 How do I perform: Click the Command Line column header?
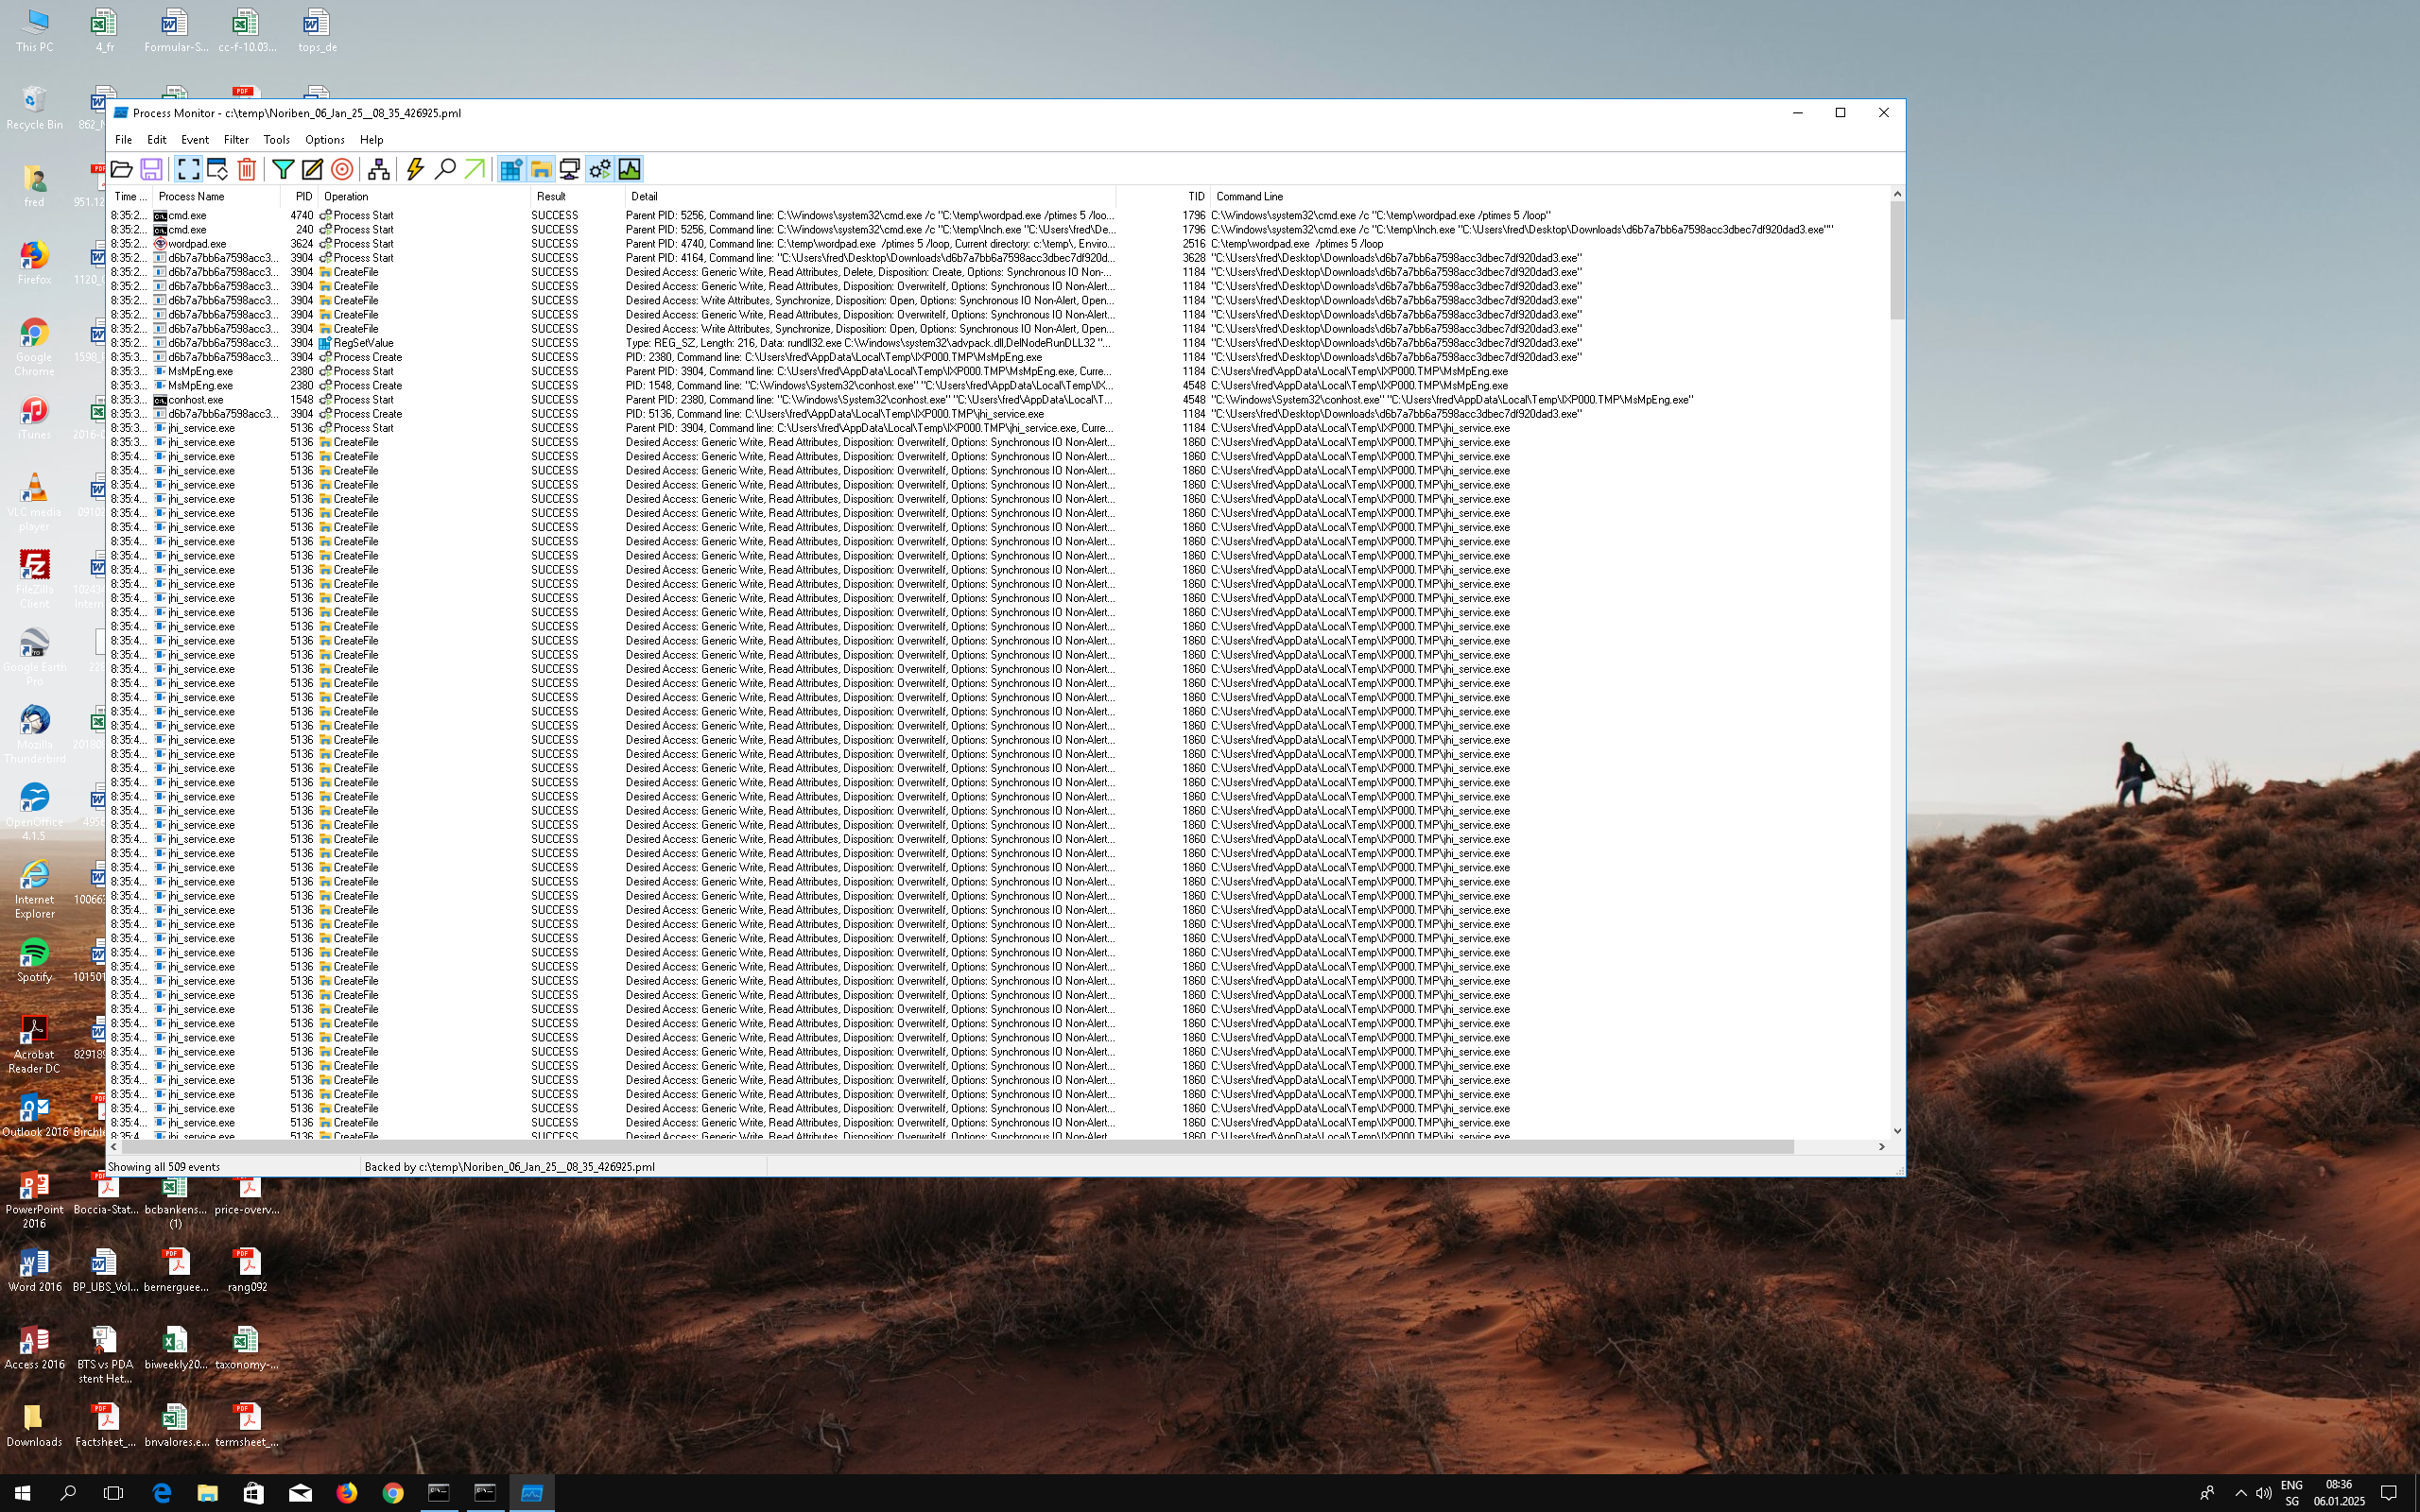coord(1250,197)
